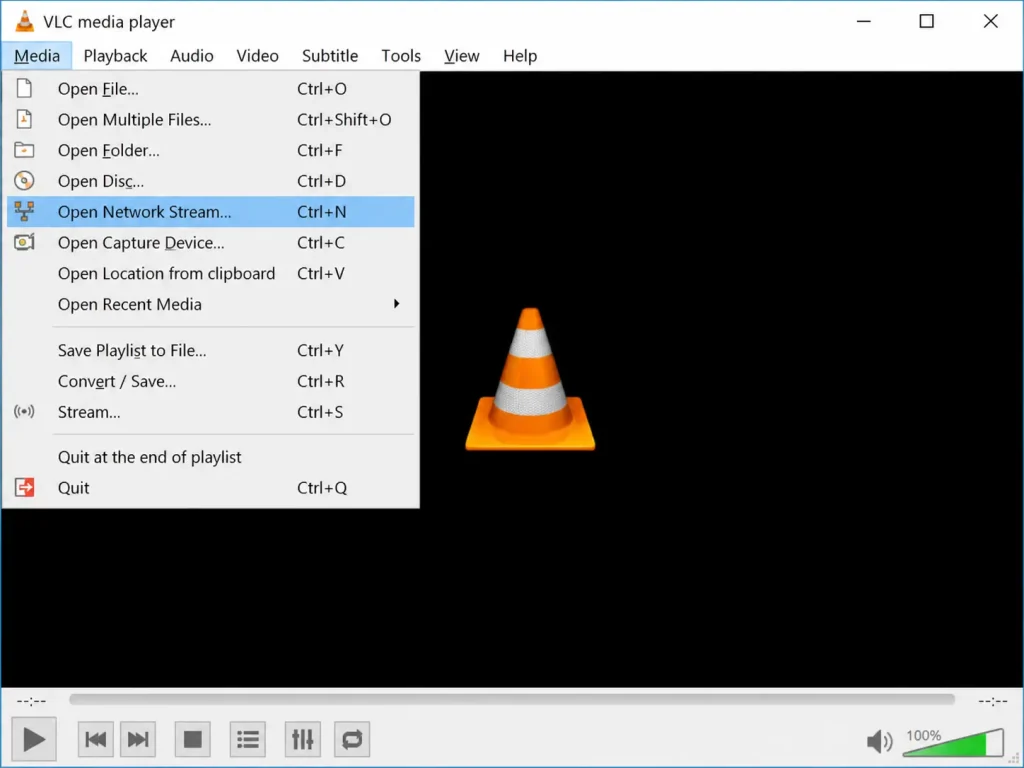Viewport: 1024px width, 768px height.
Task: Choose Open Folder... entry
Action: (210, 150)
